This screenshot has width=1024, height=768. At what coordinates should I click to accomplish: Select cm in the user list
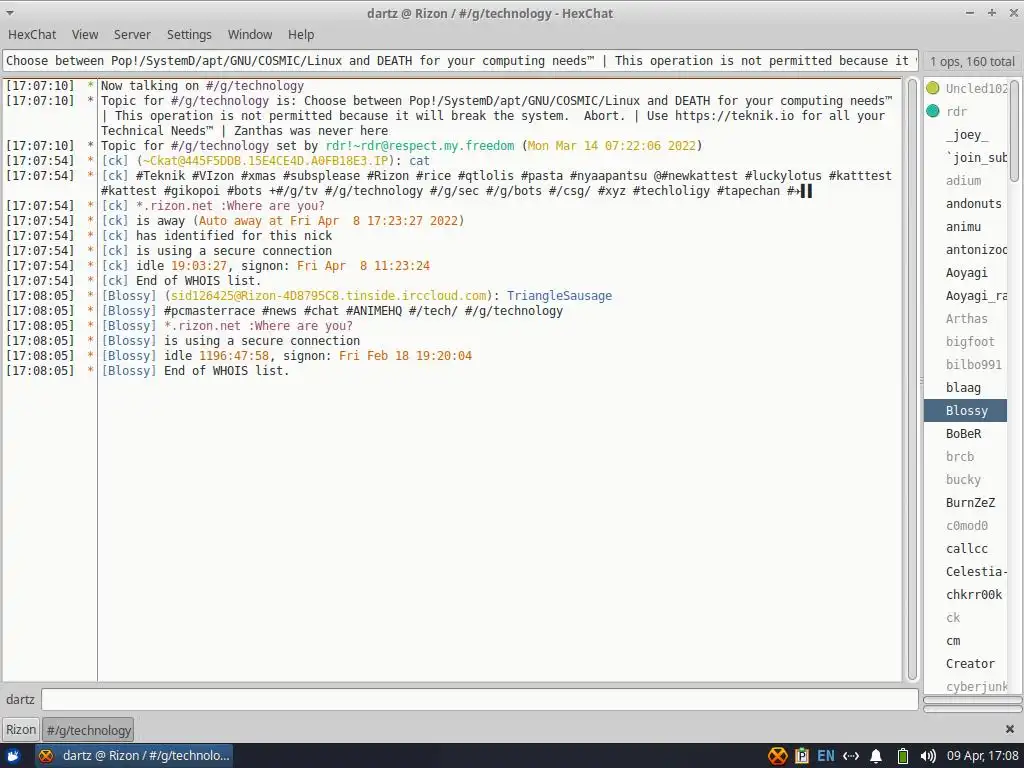pos(966,641)
